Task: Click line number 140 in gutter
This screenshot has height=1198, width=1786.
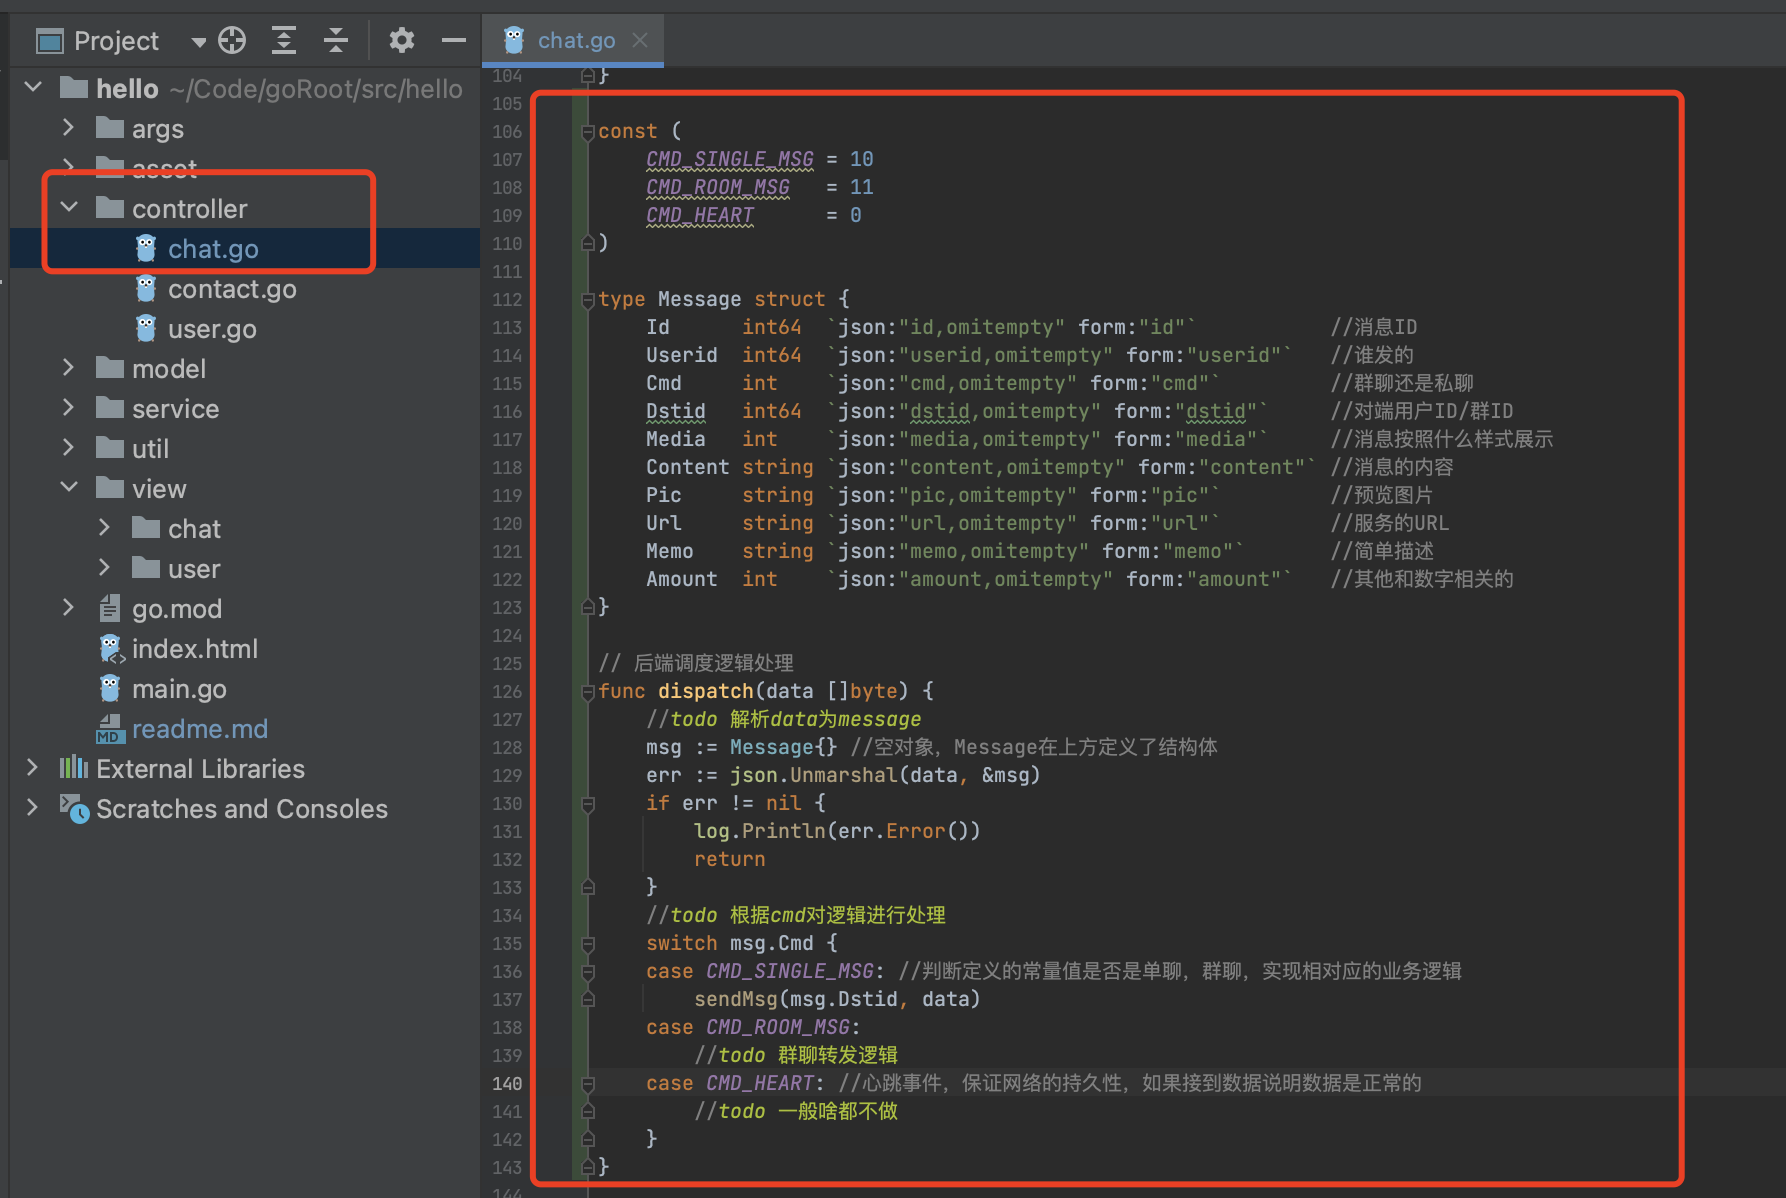Action: click(507, 1083)
